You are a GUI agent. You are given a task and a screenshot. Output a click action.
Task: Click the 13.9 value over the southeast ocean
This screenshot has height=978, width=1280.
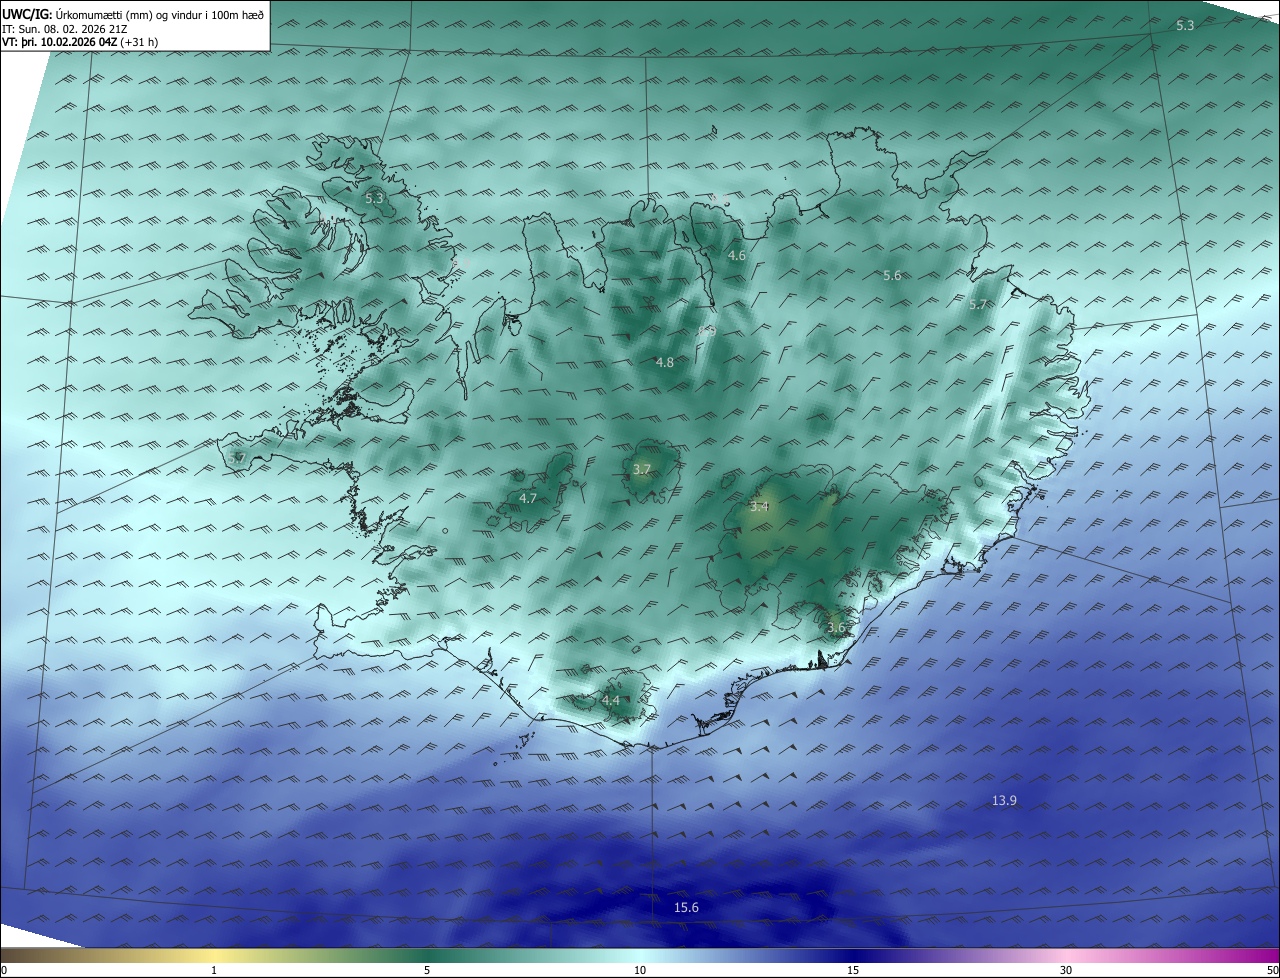pyautogui.click(x=1004, y=800)
